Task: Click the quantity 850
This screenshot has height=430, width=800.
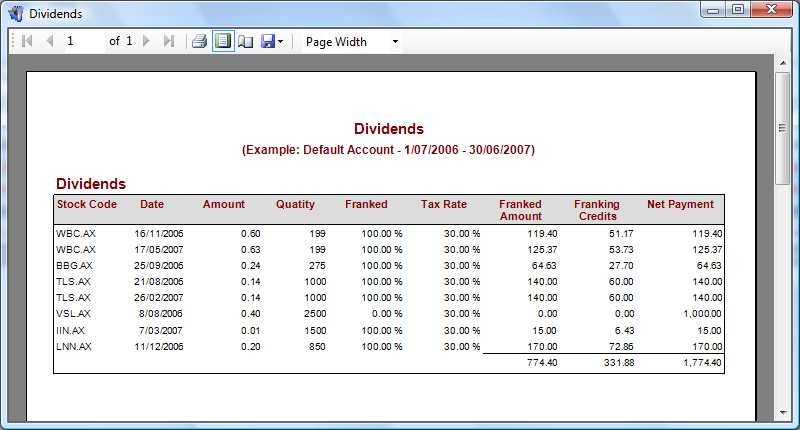Action: [x=317, y=346]
